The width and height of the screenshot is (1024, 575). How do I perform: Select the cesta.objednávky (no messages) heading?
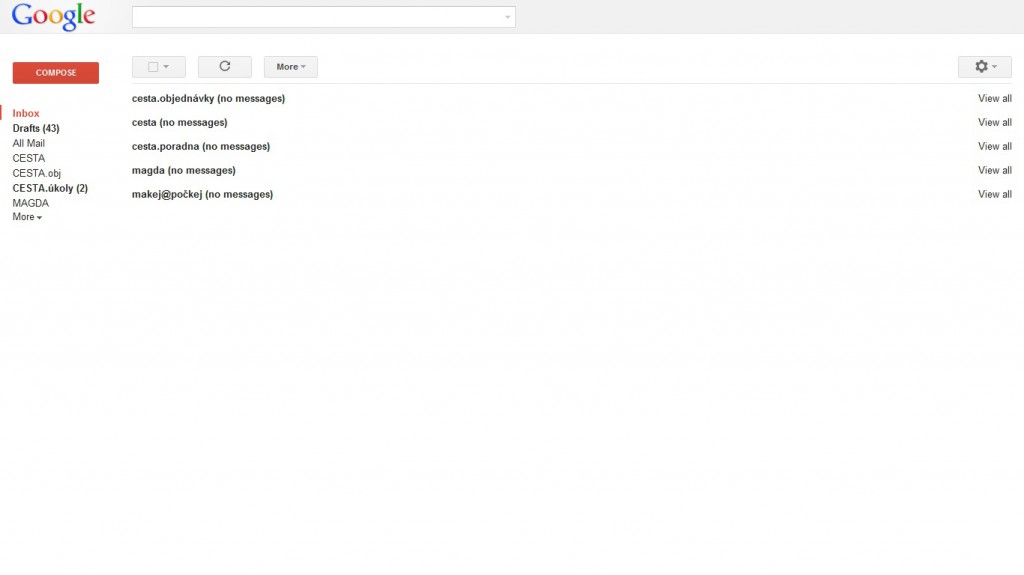point(208,99)
